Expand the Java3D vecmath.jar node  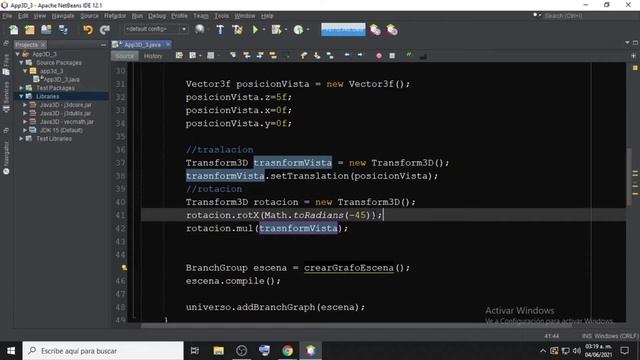[x=25, y=122]
